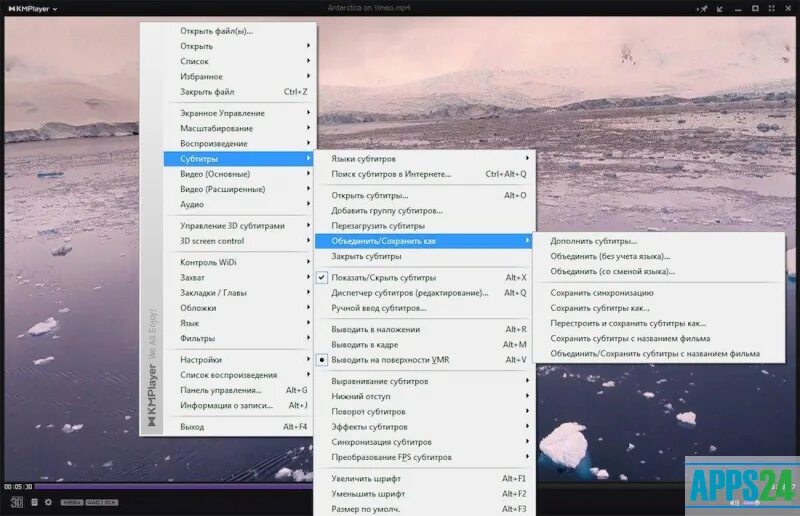Image resolution: width=800 pixels, height=516 pixels.
Task: Click Информация о записи... menu item
Action: click(x=239, y=405)
